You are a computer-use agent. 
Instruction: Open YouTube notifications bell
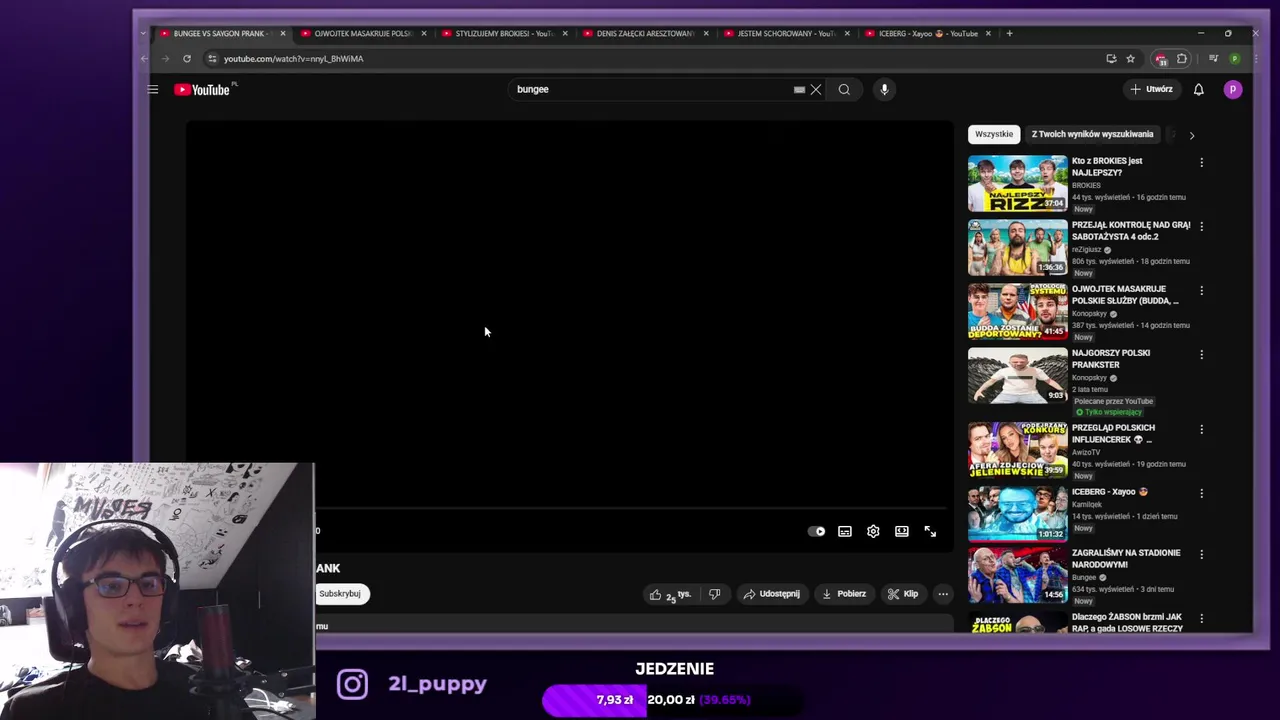pos(1198,89)
